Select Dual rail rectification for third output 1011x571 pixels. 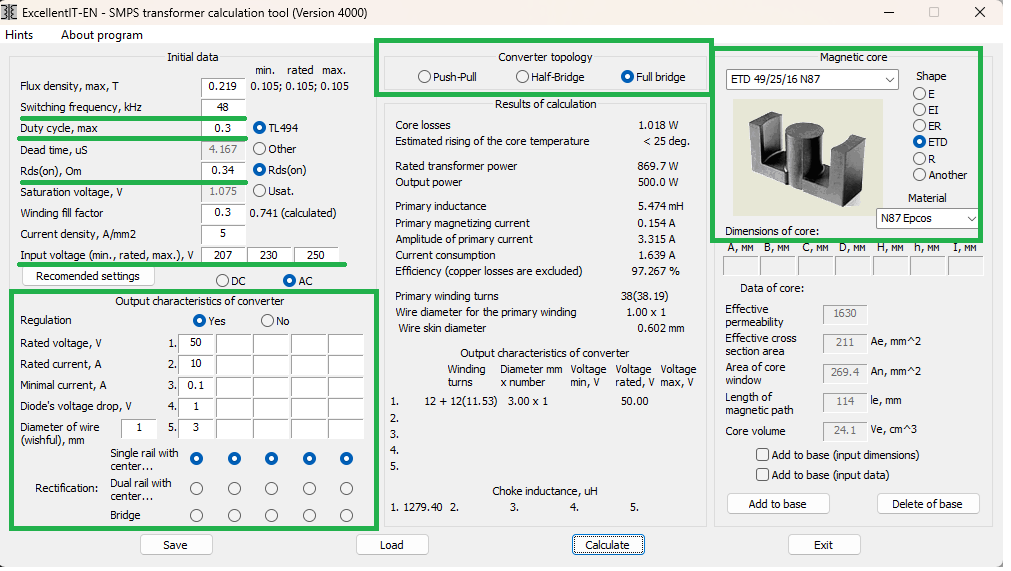[x=271, y=489]
